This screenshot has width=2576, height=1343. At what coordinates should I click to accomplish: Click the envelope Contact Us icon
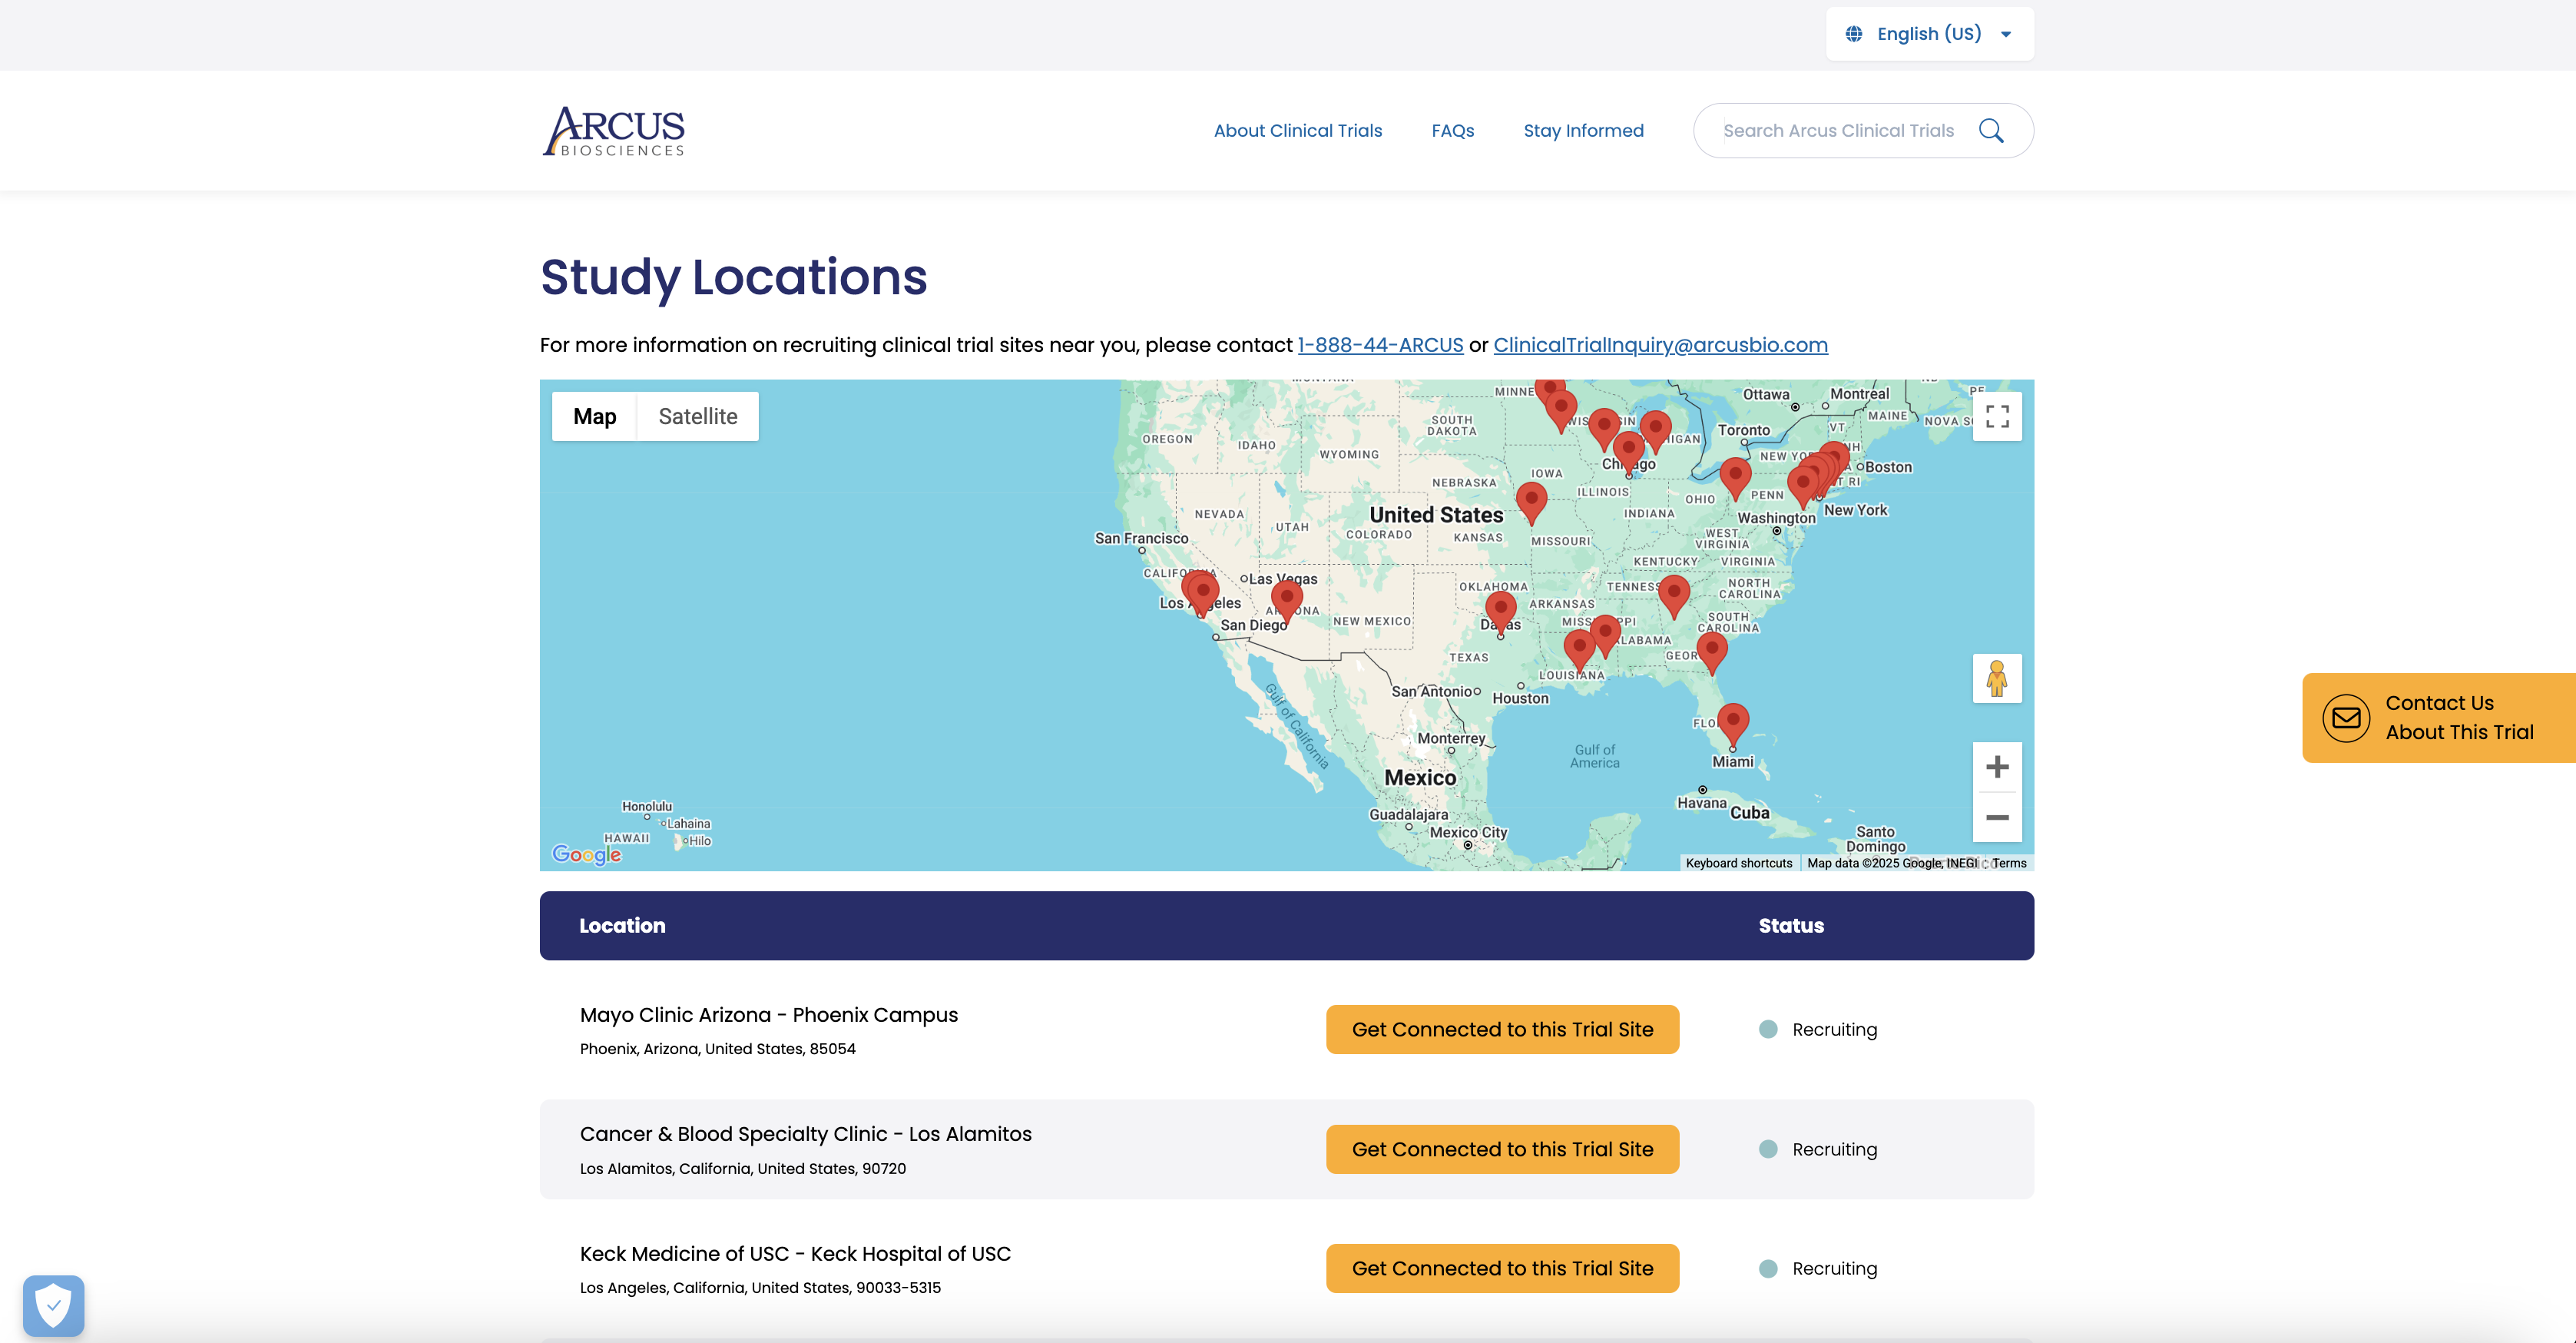(x=2346, y=718)
